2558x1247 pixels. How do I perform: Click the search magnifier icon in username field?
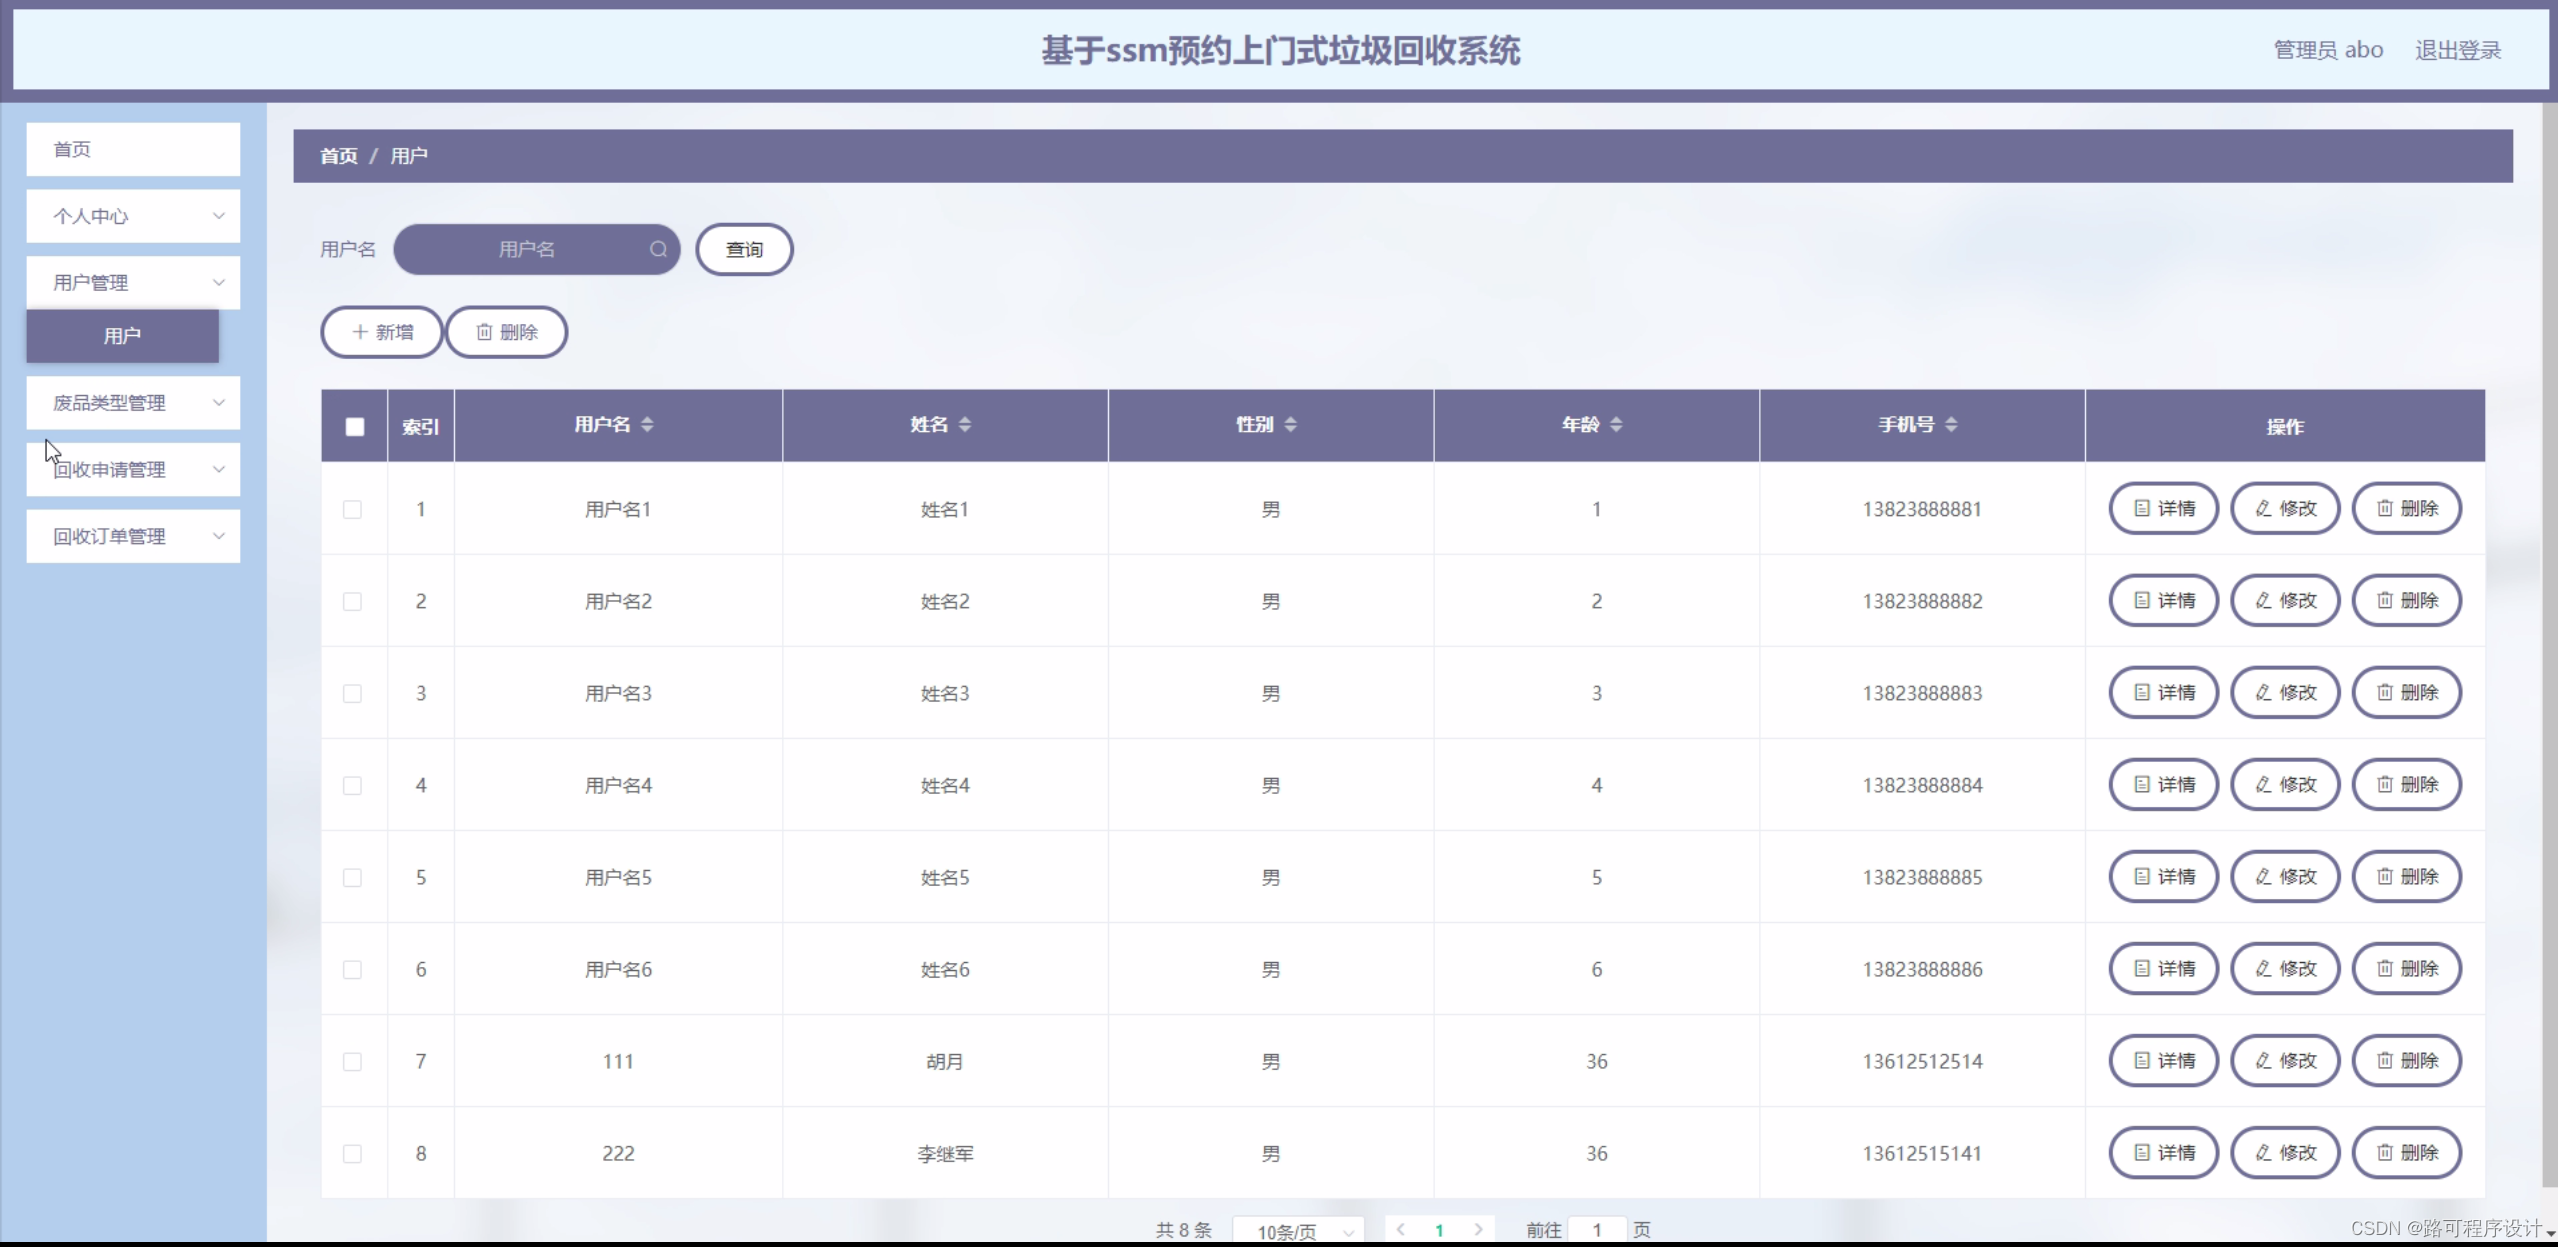pos(658,249)
